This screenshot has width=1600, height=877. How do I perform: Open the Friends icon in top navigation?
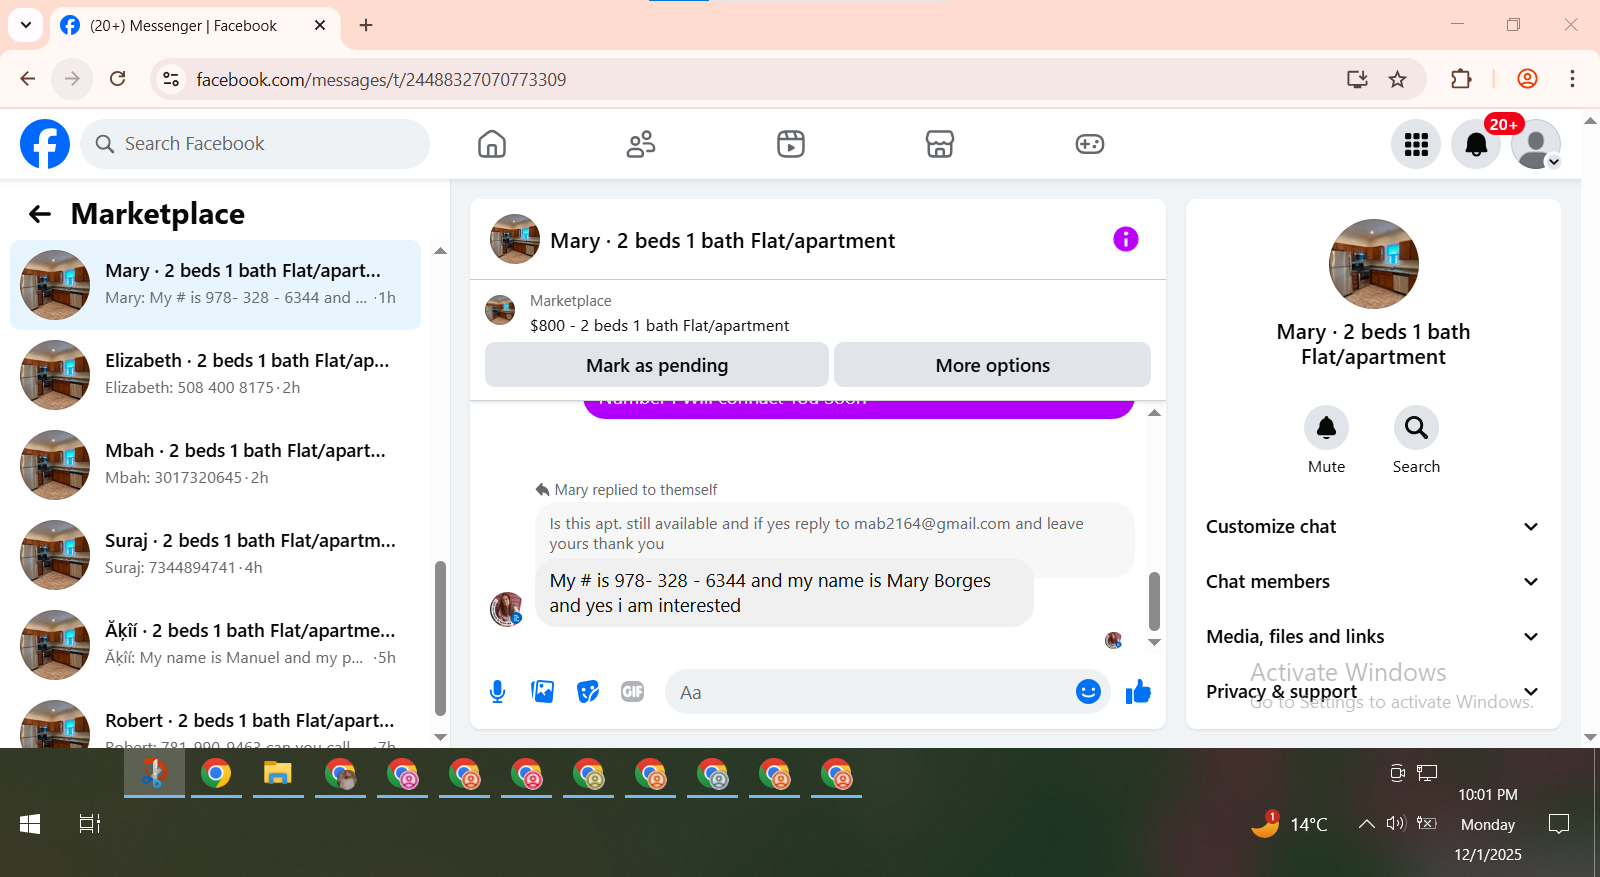click(x=641, y=144)
